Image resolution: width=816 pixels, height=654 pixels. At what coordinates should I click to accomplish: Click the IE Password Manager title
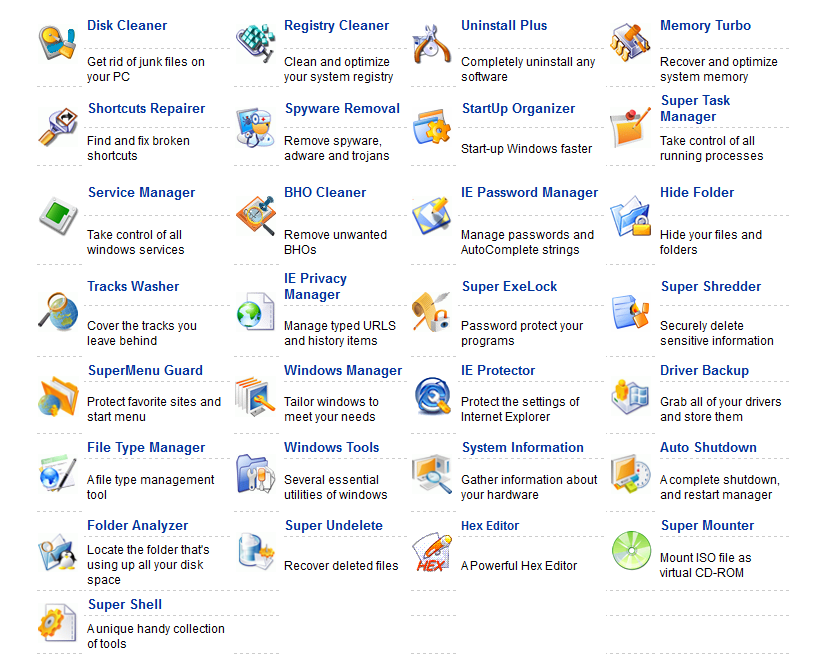pos(529,193)
